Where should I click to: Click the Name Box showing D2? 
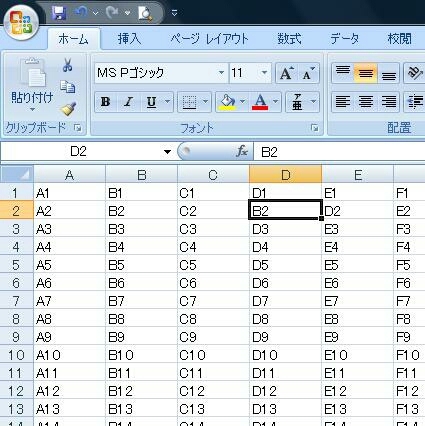(x=80, y=152)
